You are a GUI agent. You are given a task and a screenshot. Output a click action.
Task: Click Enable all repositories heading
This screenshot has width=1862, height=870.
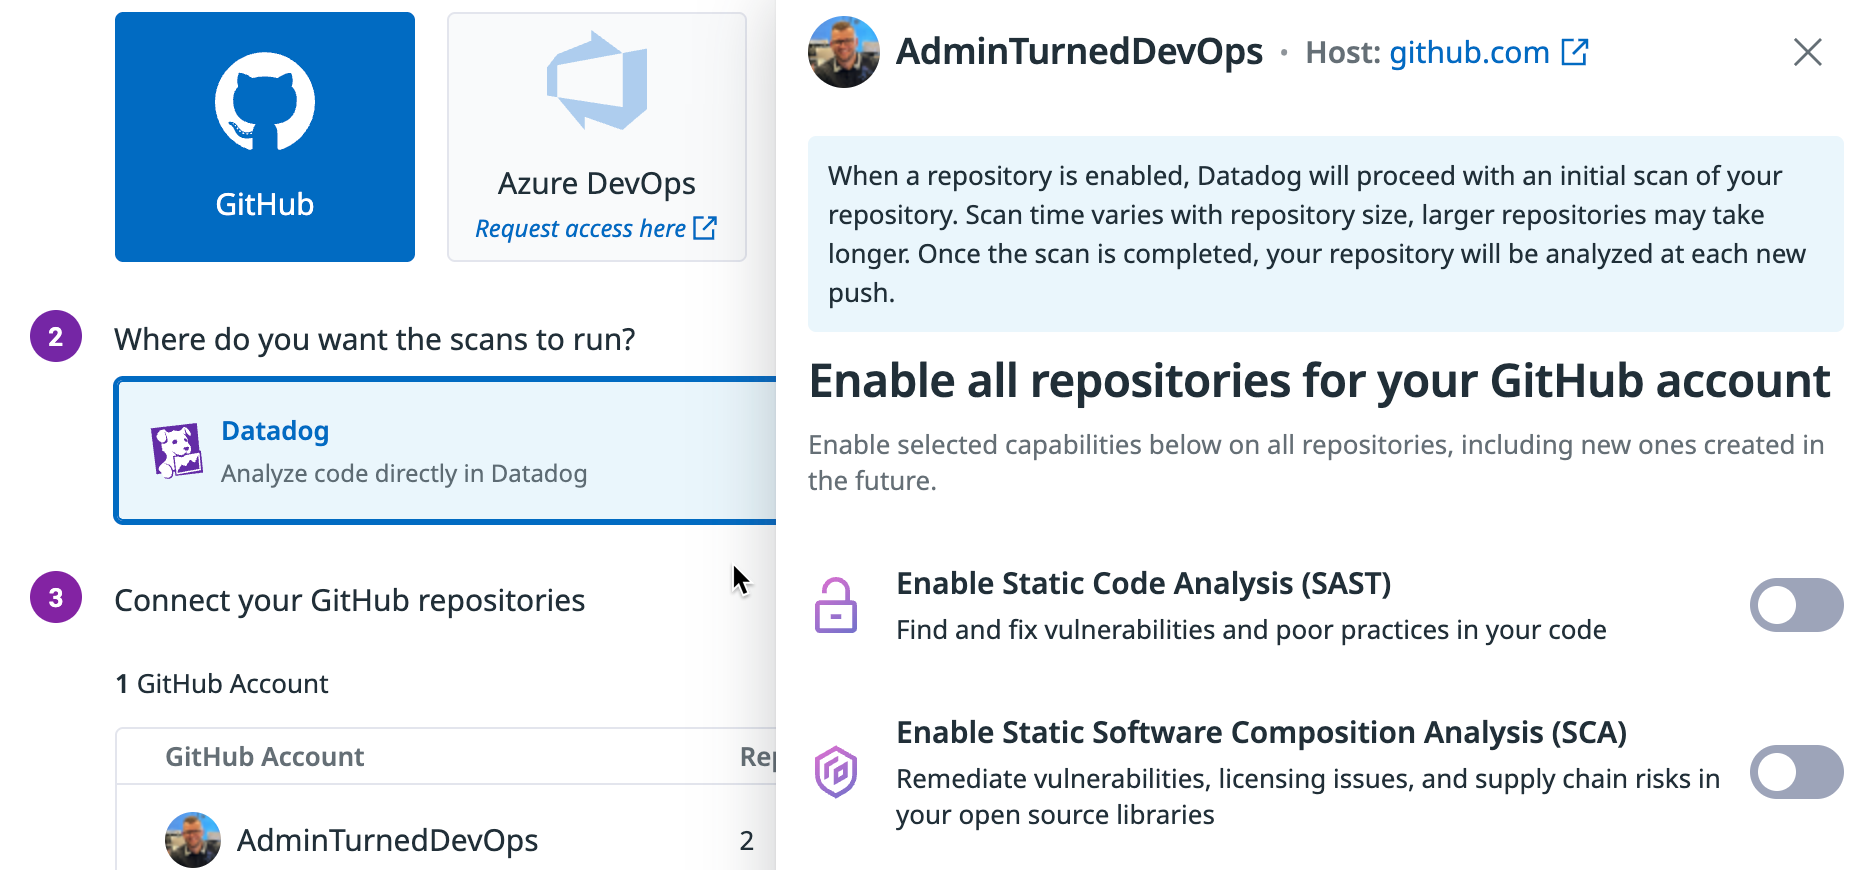(1319, 381)
